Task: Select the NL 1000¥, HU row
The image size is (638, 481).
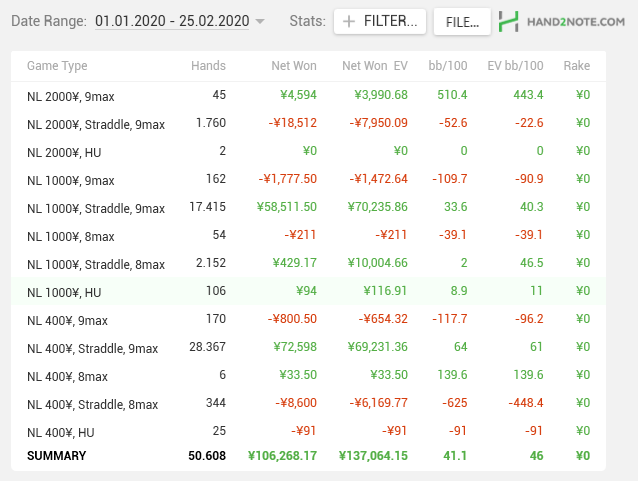Action: (308, 292)
